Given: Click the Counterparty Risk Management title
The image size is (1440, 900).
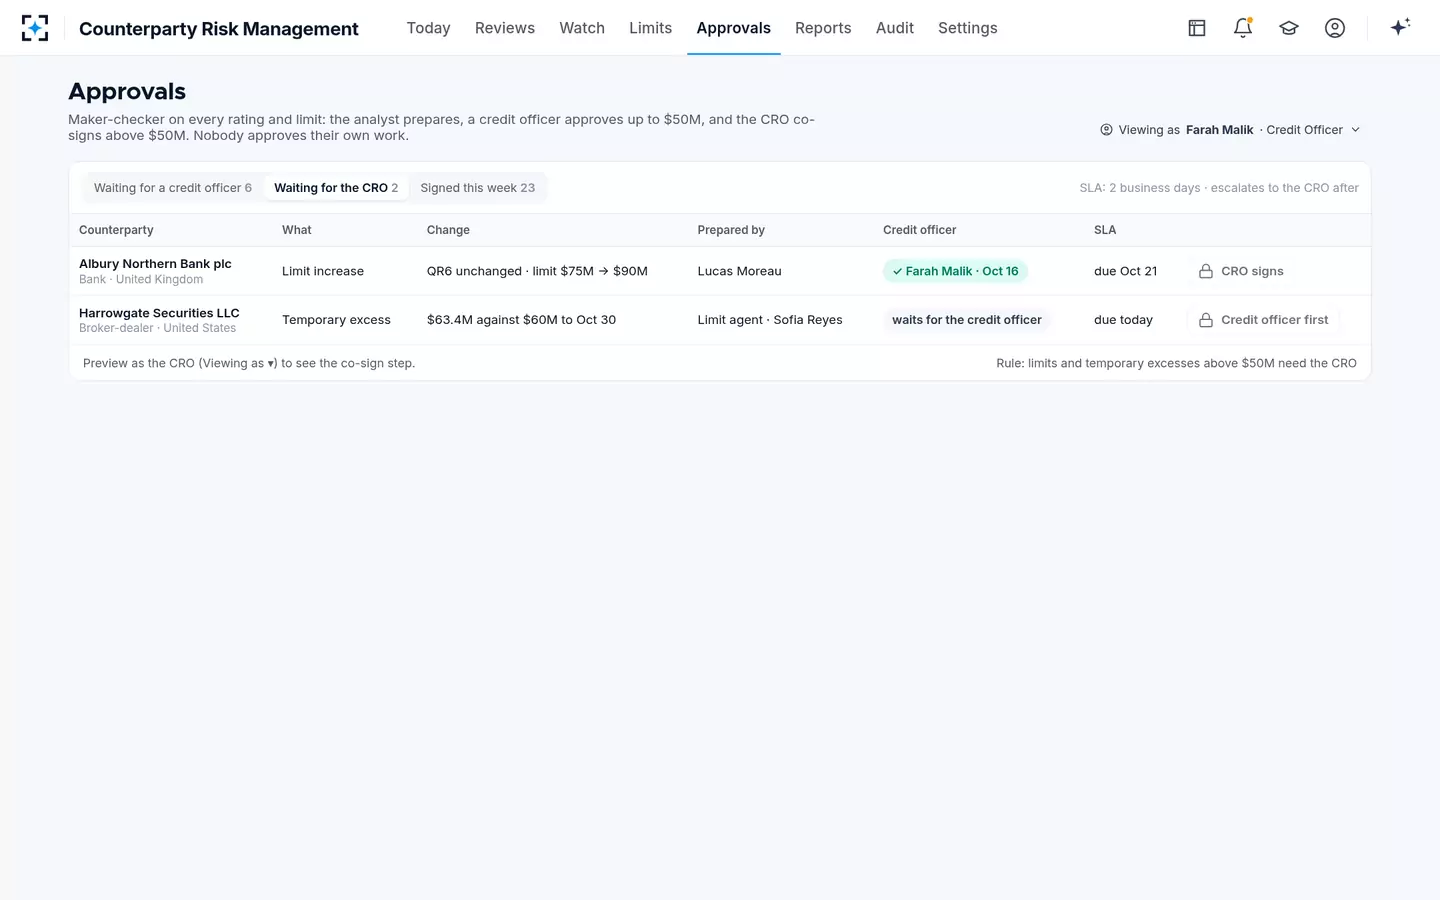Looking at the screenshot, I should tap(219, 29).
